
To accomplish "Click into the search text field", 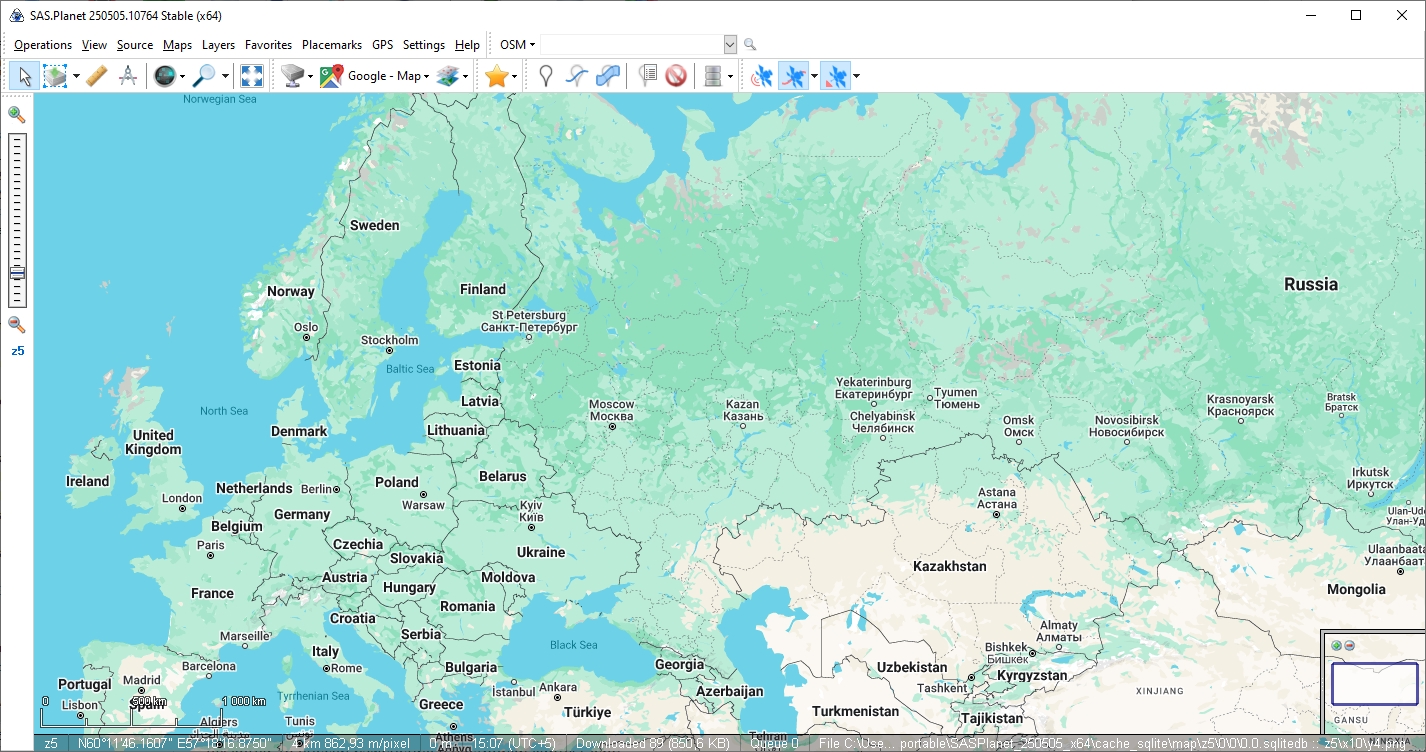I will [x=630, y=45].
